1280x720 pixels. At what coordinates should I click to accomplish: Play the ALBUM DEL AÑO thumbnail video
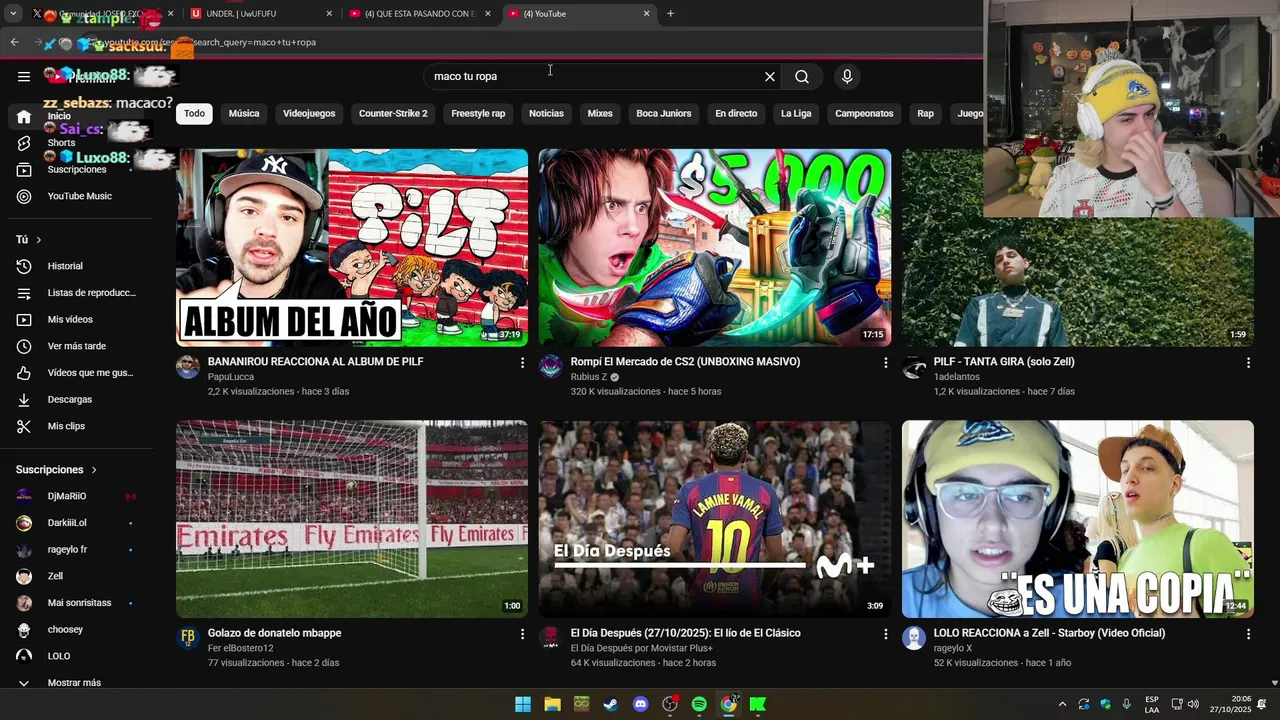(x=352, y=248)
